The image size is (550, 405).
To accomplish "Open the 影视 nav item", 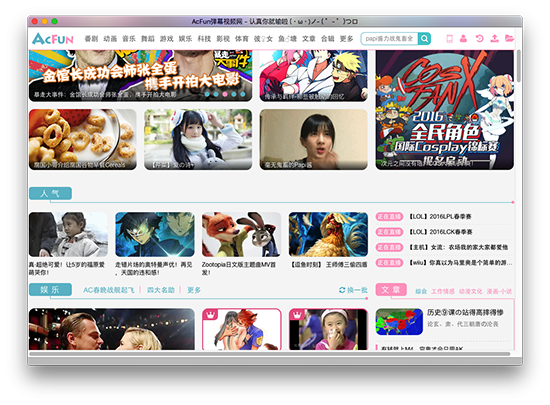I will tap(223, 39).
